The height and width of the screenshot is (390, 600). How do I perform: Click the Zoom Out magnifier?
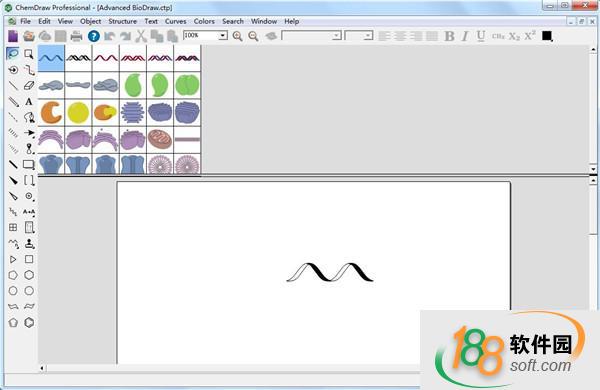[x=253, y=36]
